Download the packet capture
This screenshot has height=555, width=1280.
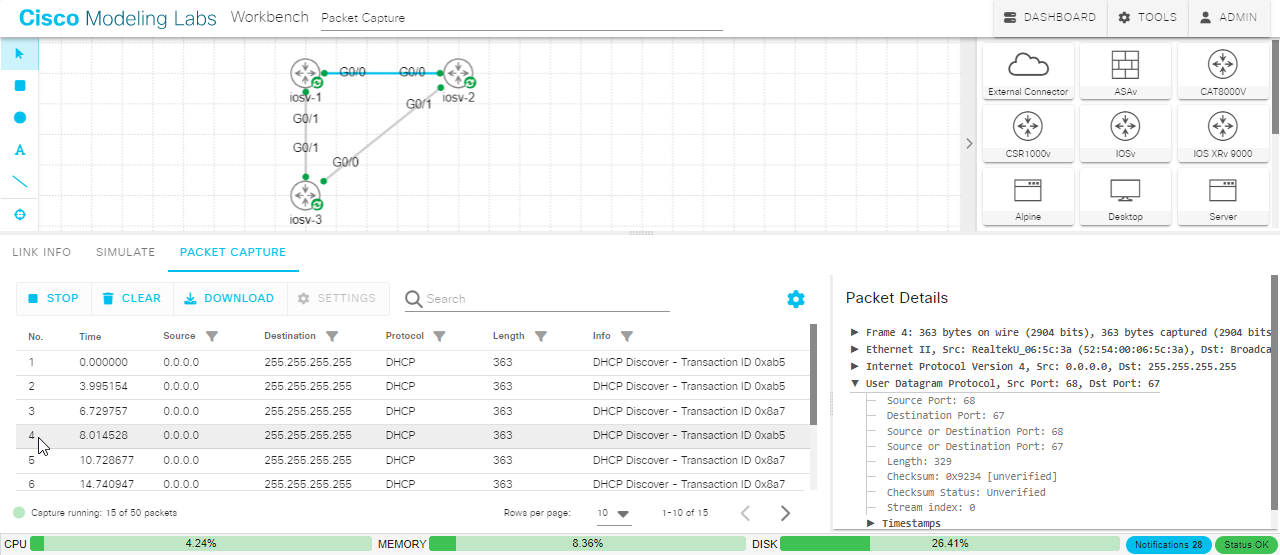(230, 298)
